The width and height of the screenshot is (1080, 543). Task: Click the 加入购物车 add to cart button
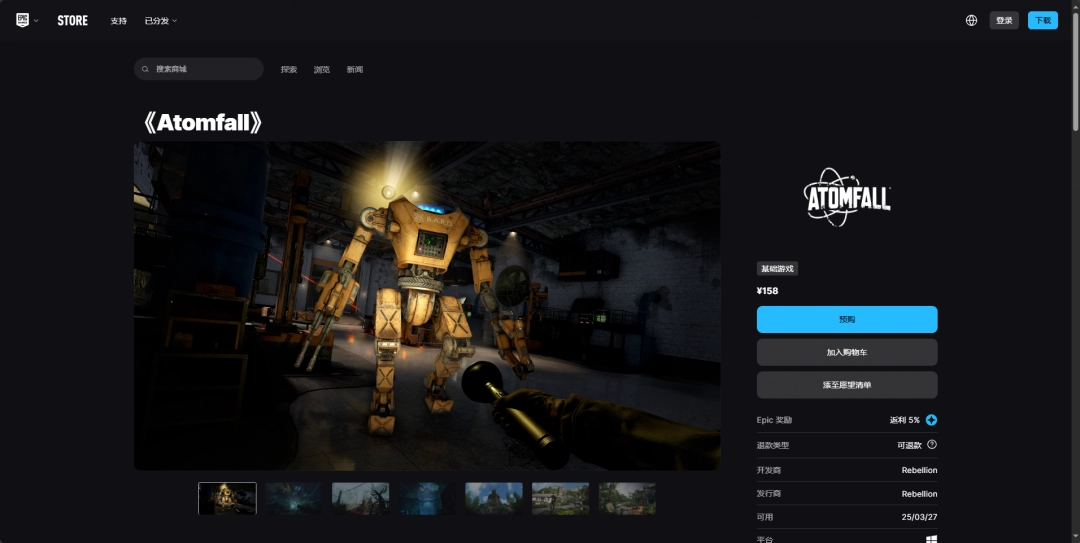847,352
